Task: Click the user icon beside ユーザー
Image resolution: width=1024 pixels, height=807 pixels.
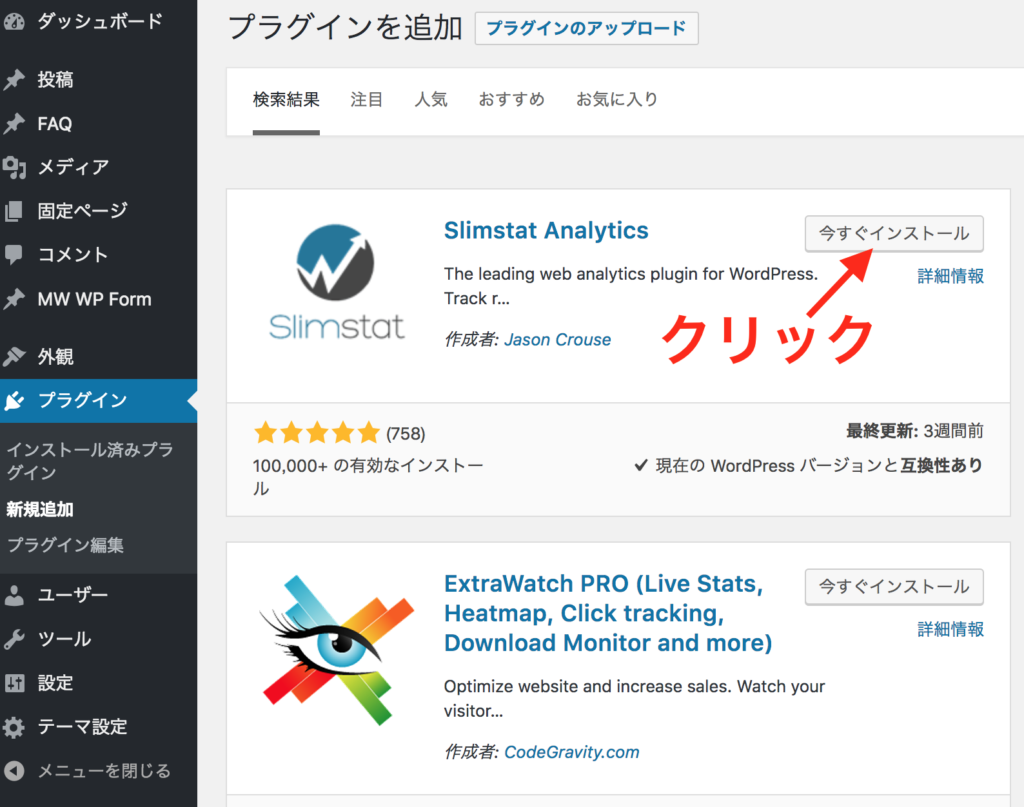Action: pos(14,596)
